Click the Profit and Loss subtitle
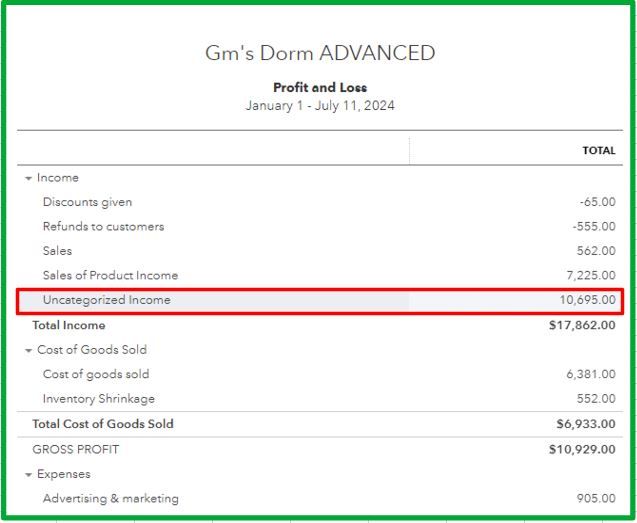The height and width of the screenshot is (523, 637). [x=320, y=87]
